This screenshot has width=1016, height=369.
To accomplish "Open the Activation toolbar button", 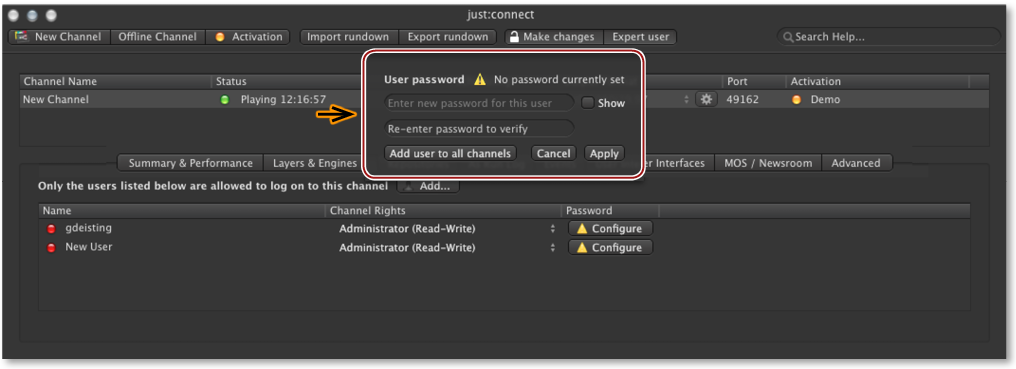I will [x=249, y=37].
